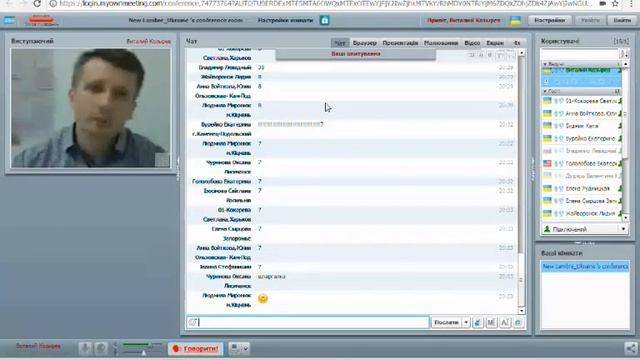
Task: Click the blue room lock icon
Action: point(324,20)
